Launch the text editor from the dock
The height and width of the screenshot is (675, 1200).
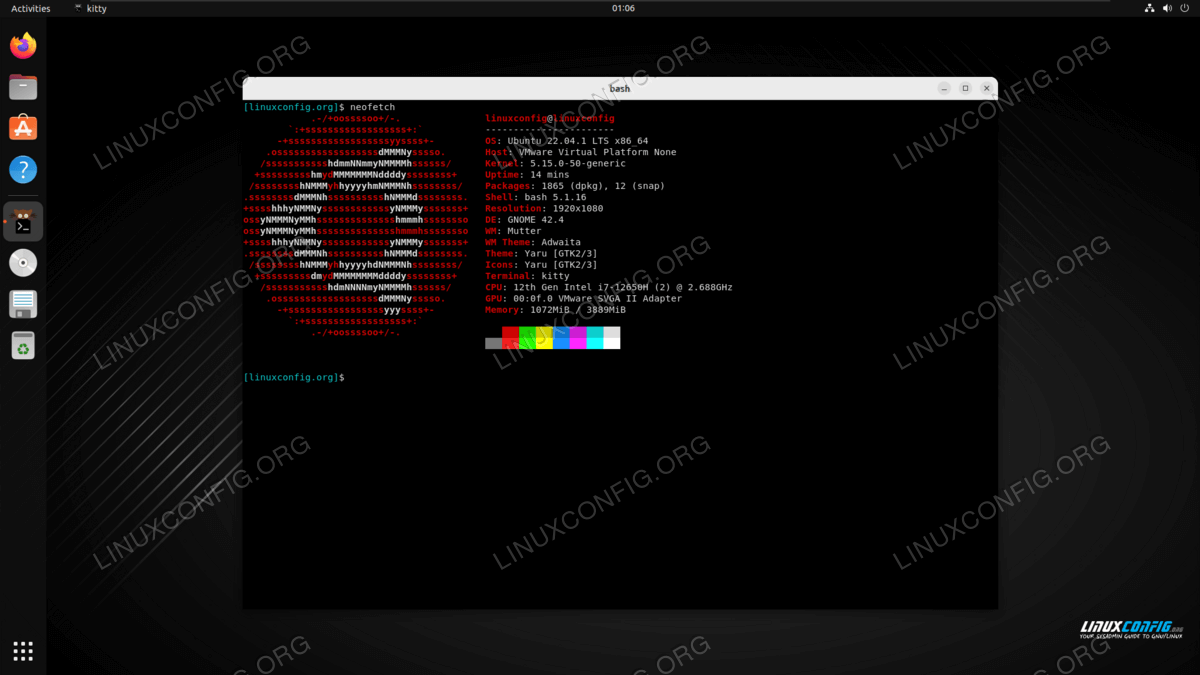(x=23, y=304)
